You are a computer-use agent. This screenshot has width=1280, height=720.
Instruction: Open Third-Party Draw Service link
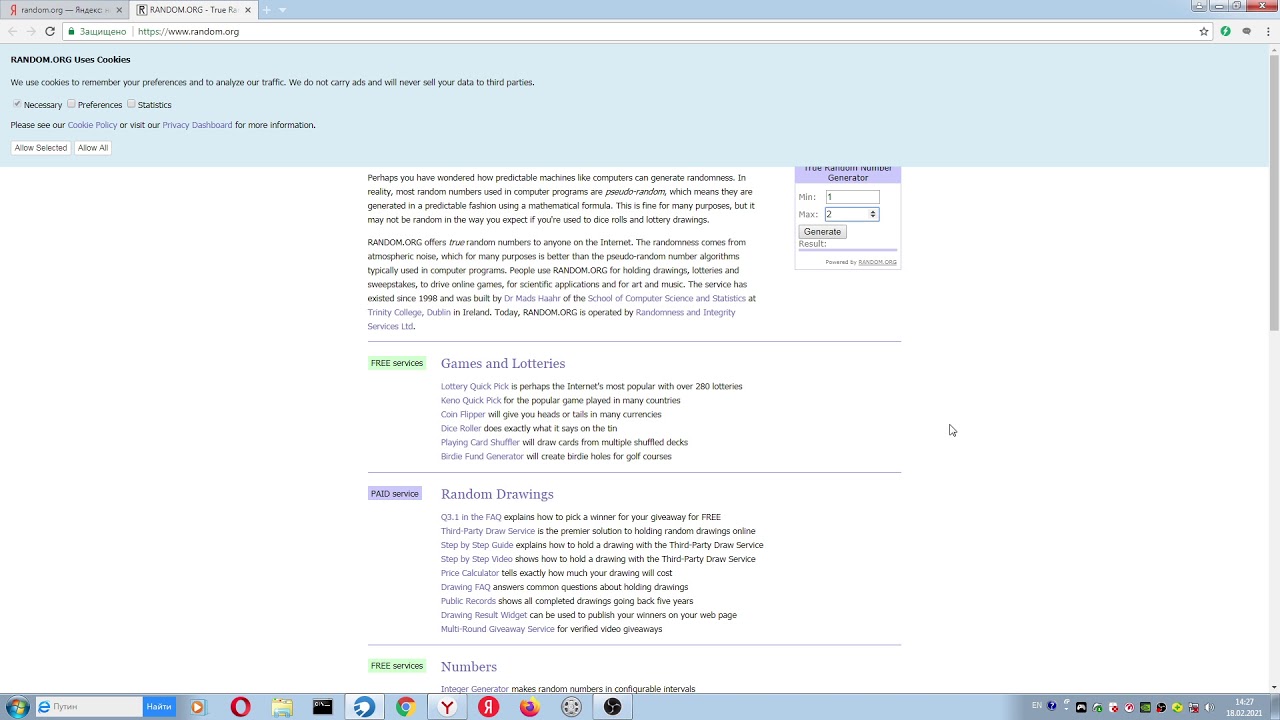click(488, 531)
